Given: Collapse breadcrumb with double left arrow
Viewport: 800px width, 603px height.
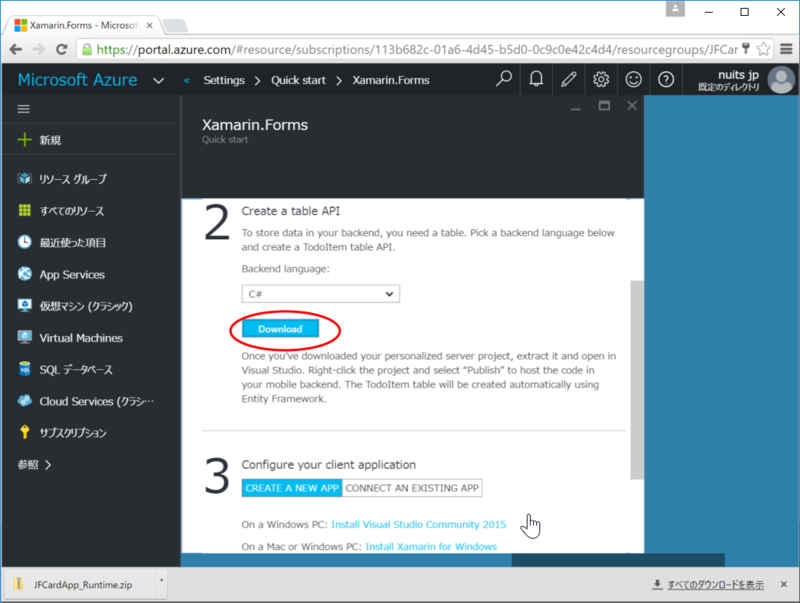Looking at the screenshot, I should (x=187, y=80).
